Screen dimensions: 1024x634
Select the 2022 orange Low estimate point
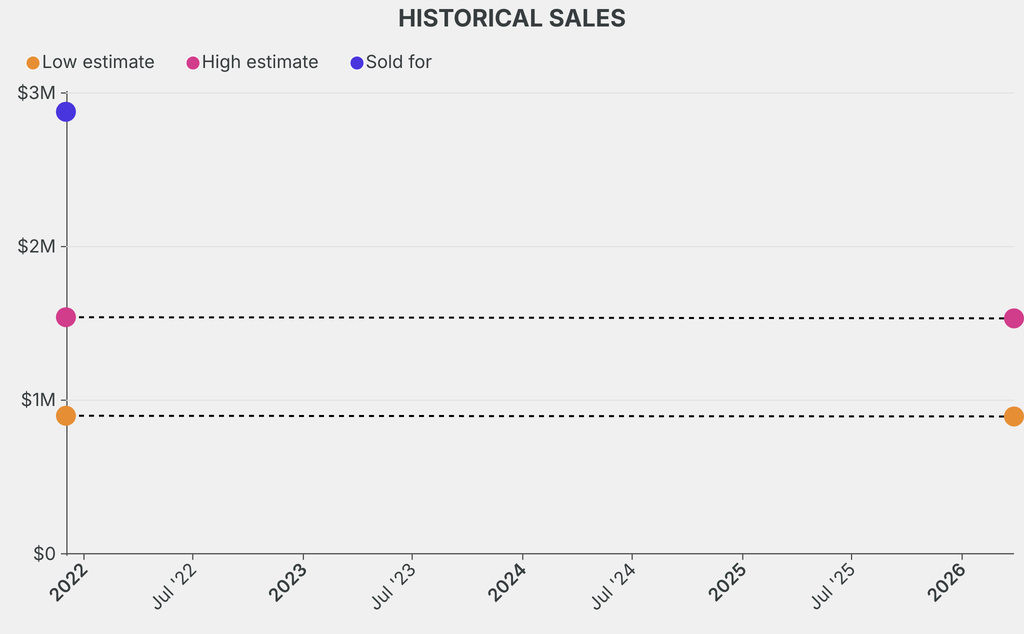[66, 415]
